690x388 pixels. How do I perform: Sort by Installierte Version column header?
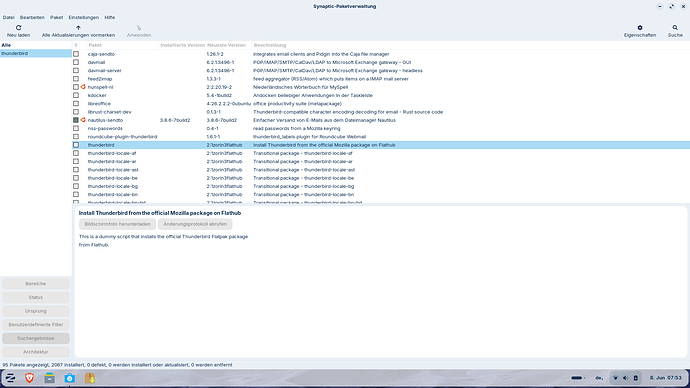[x=182, y=45]
